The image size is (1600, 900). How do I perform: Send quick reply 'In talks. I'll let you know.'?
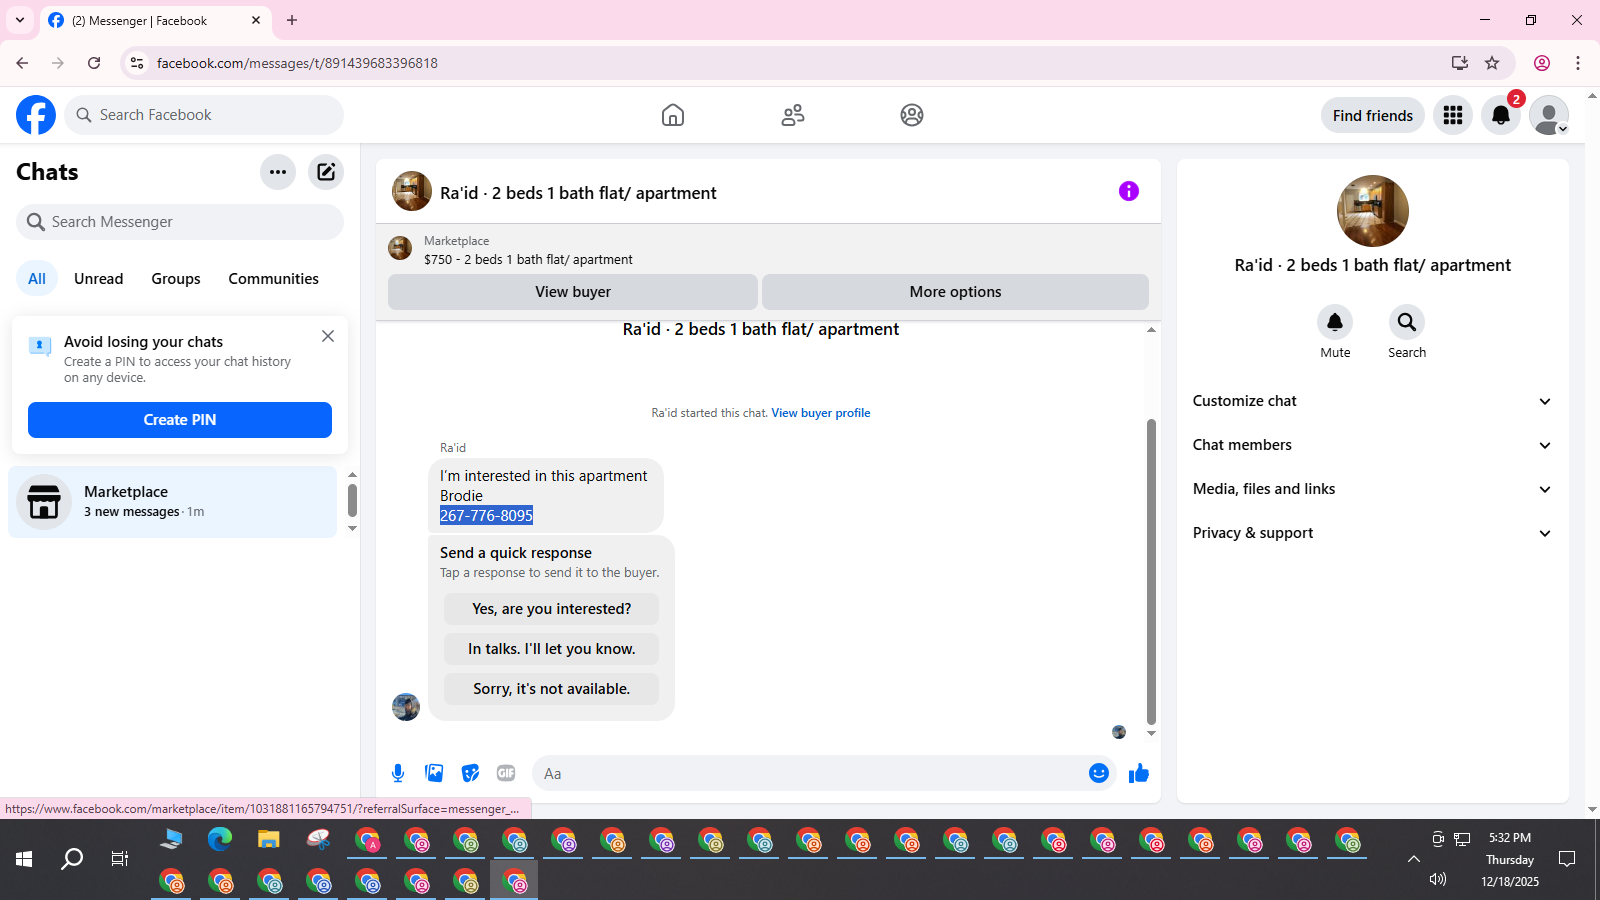[x=552, y=649]
